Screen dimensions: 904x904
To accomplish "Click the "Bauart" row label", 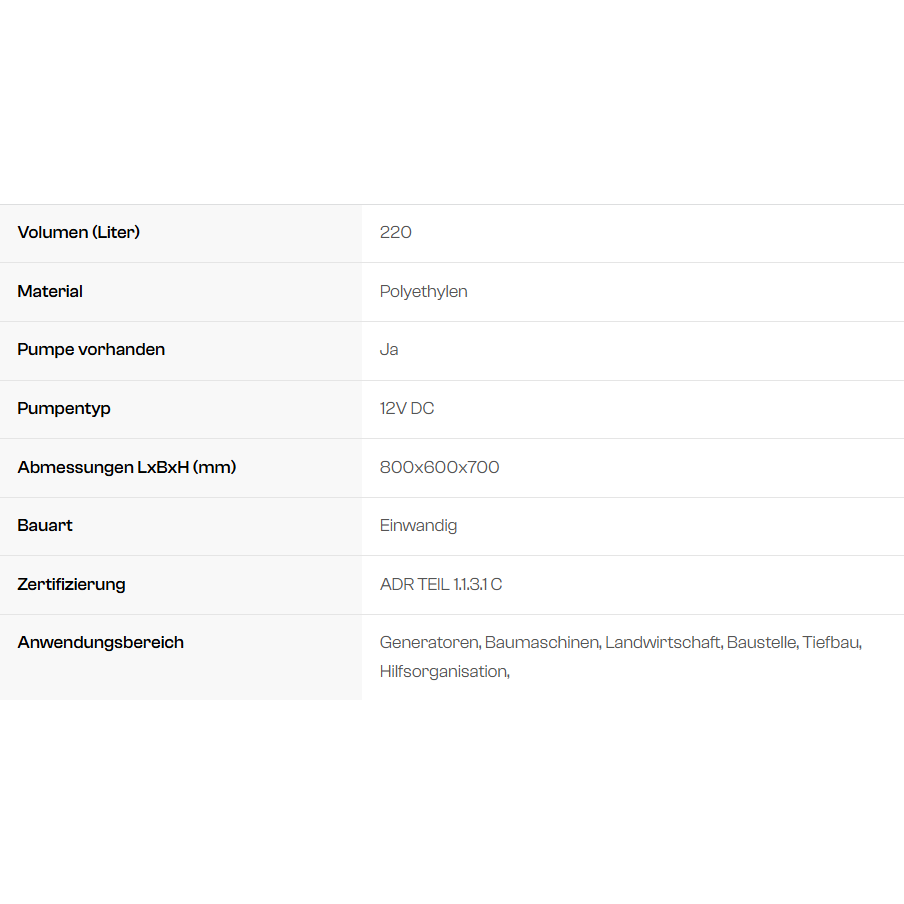I will pos(45,525).
